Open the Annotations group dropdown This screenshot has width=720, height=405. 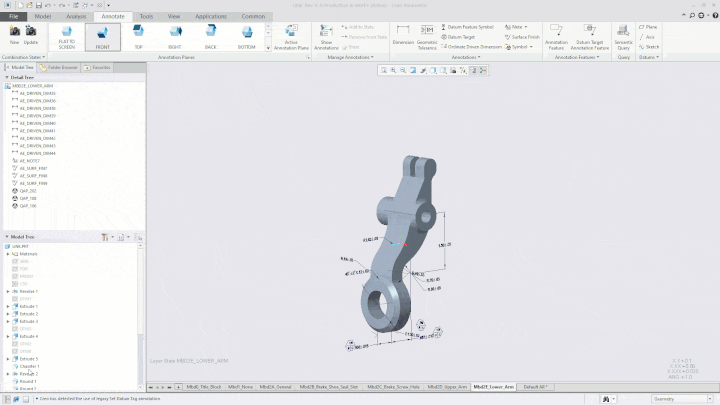[465, 57]
